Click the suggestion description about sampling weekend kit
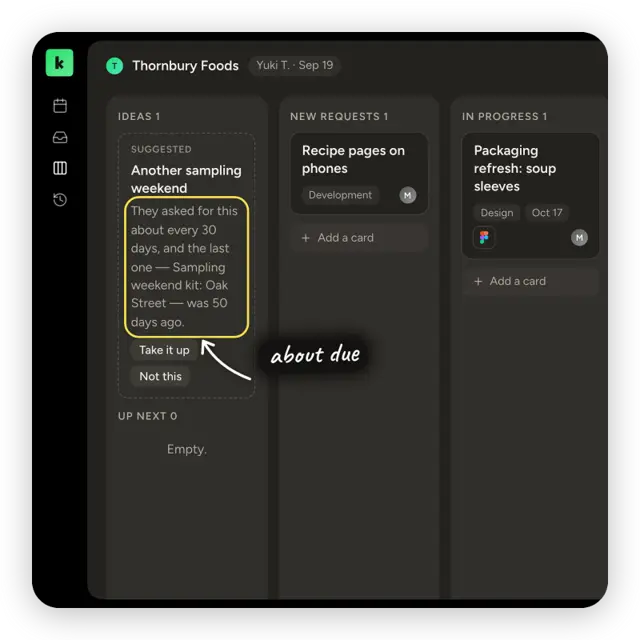The image size is (640, 640). click(x=186, y=267)
